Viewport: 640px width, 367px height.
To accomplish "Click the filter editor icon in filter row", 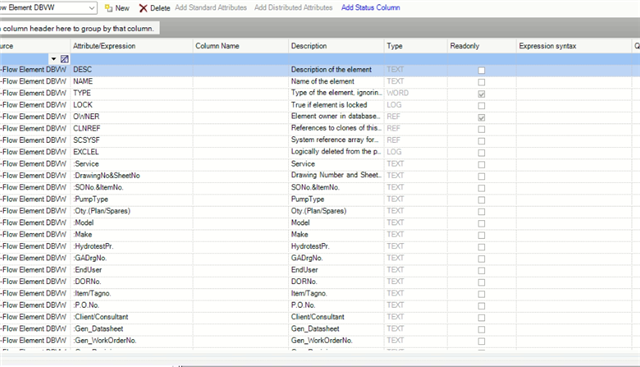I will coord(64,59).
